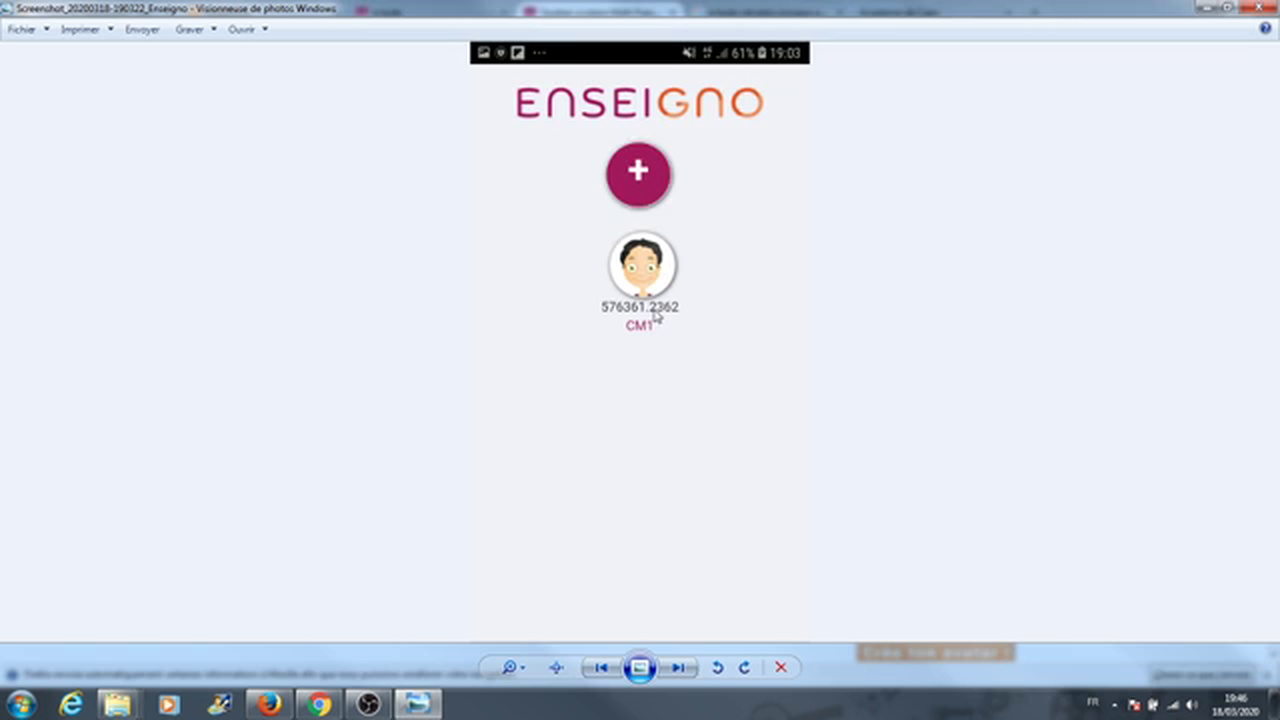Delete the current image with the red X

coord(781,667)
